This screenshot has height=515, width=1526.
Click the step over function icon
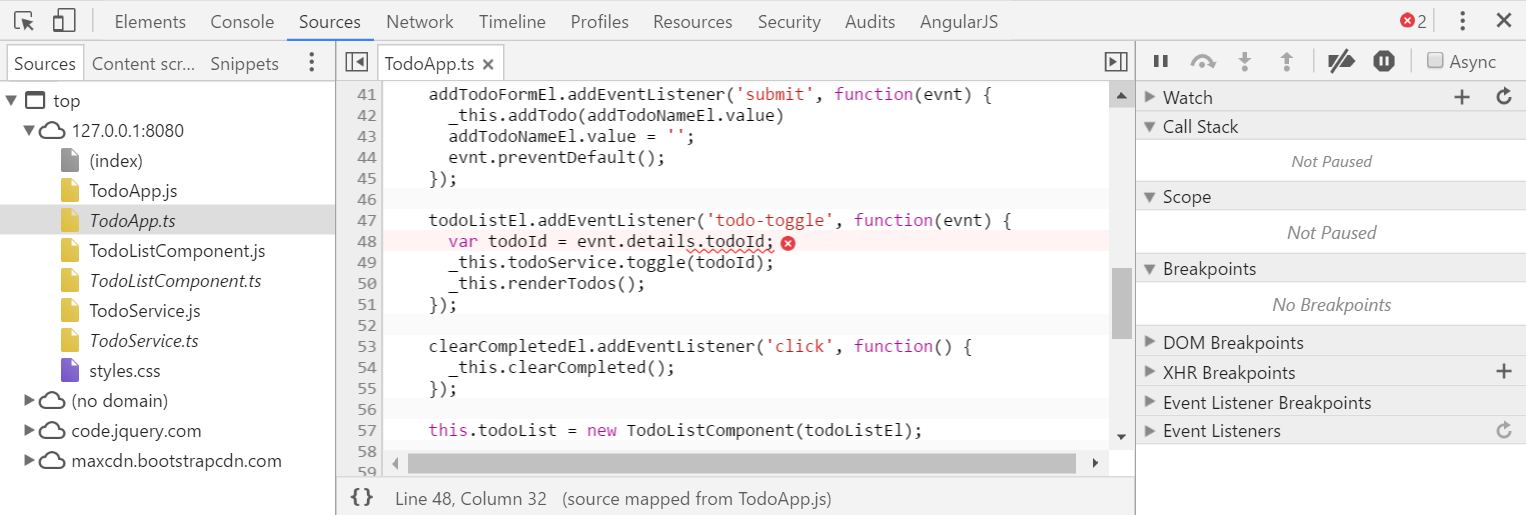1203,62
